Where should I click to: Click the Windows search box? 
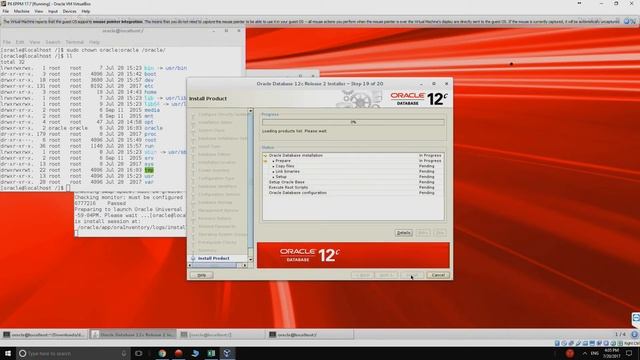73,353
